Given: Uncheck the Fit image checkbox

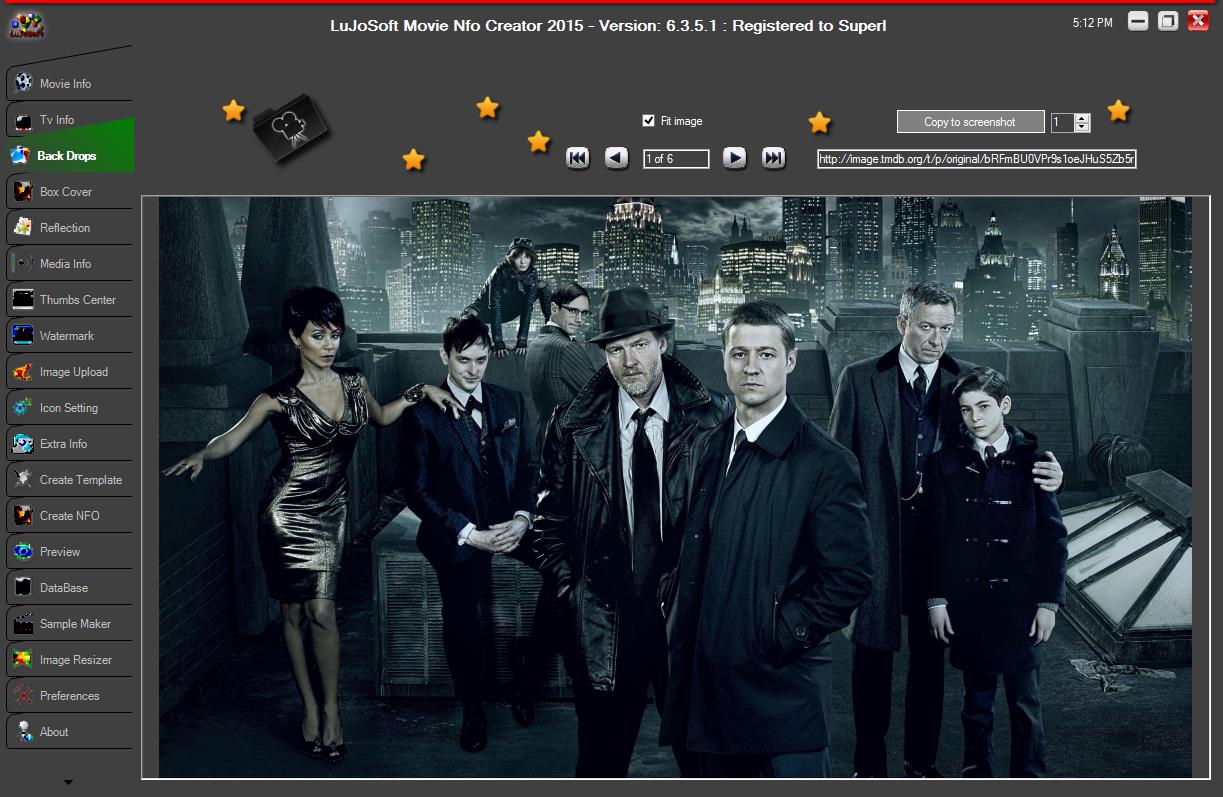Looking at the screenshot, I should [x=648, y=120].
